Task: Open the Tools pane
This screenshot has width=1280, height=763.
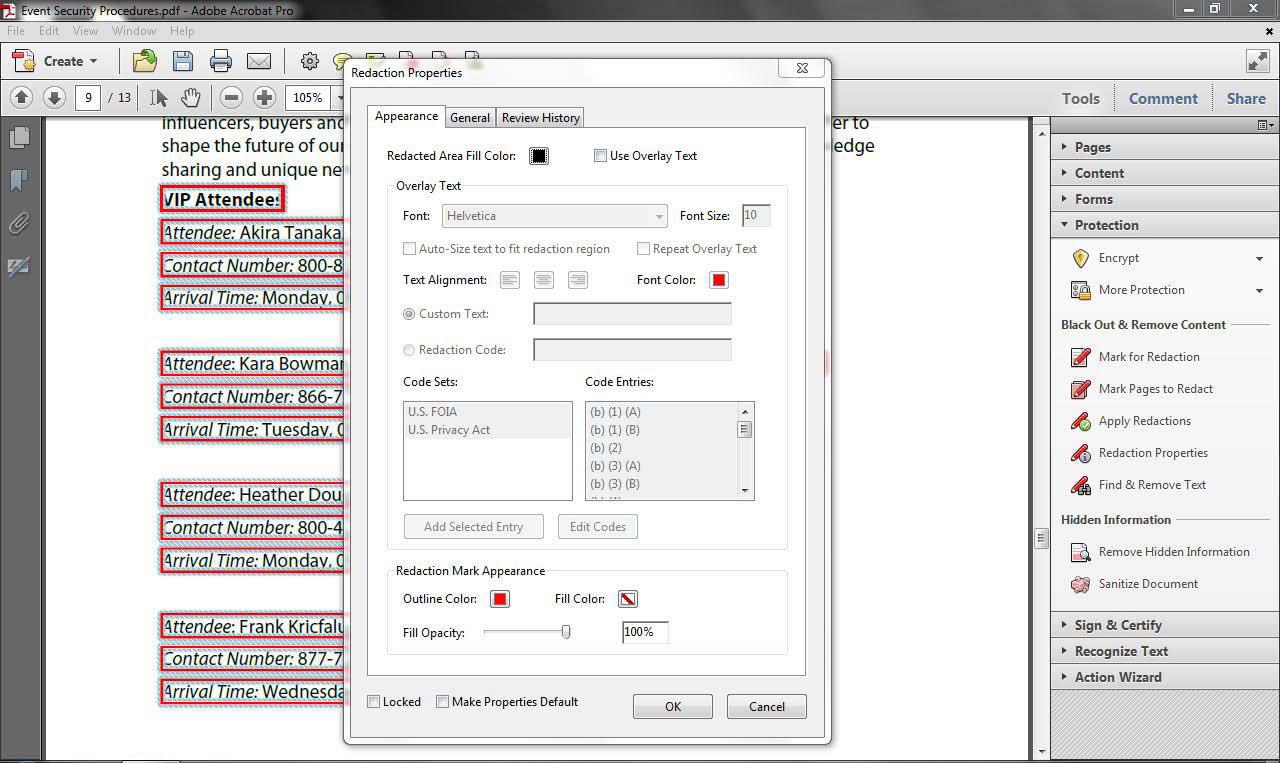Action: 1081,98
